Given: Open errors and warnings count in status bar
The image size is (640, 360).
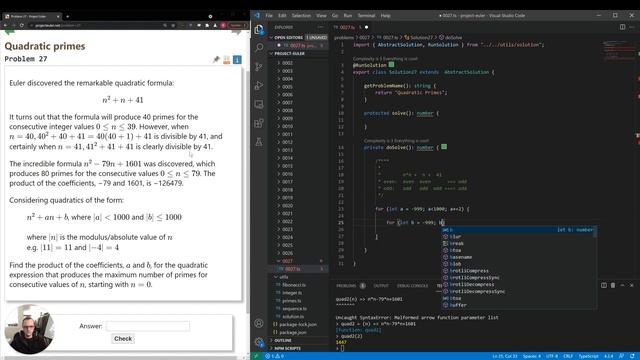Looking at the screenshot, I should point(275,356).
